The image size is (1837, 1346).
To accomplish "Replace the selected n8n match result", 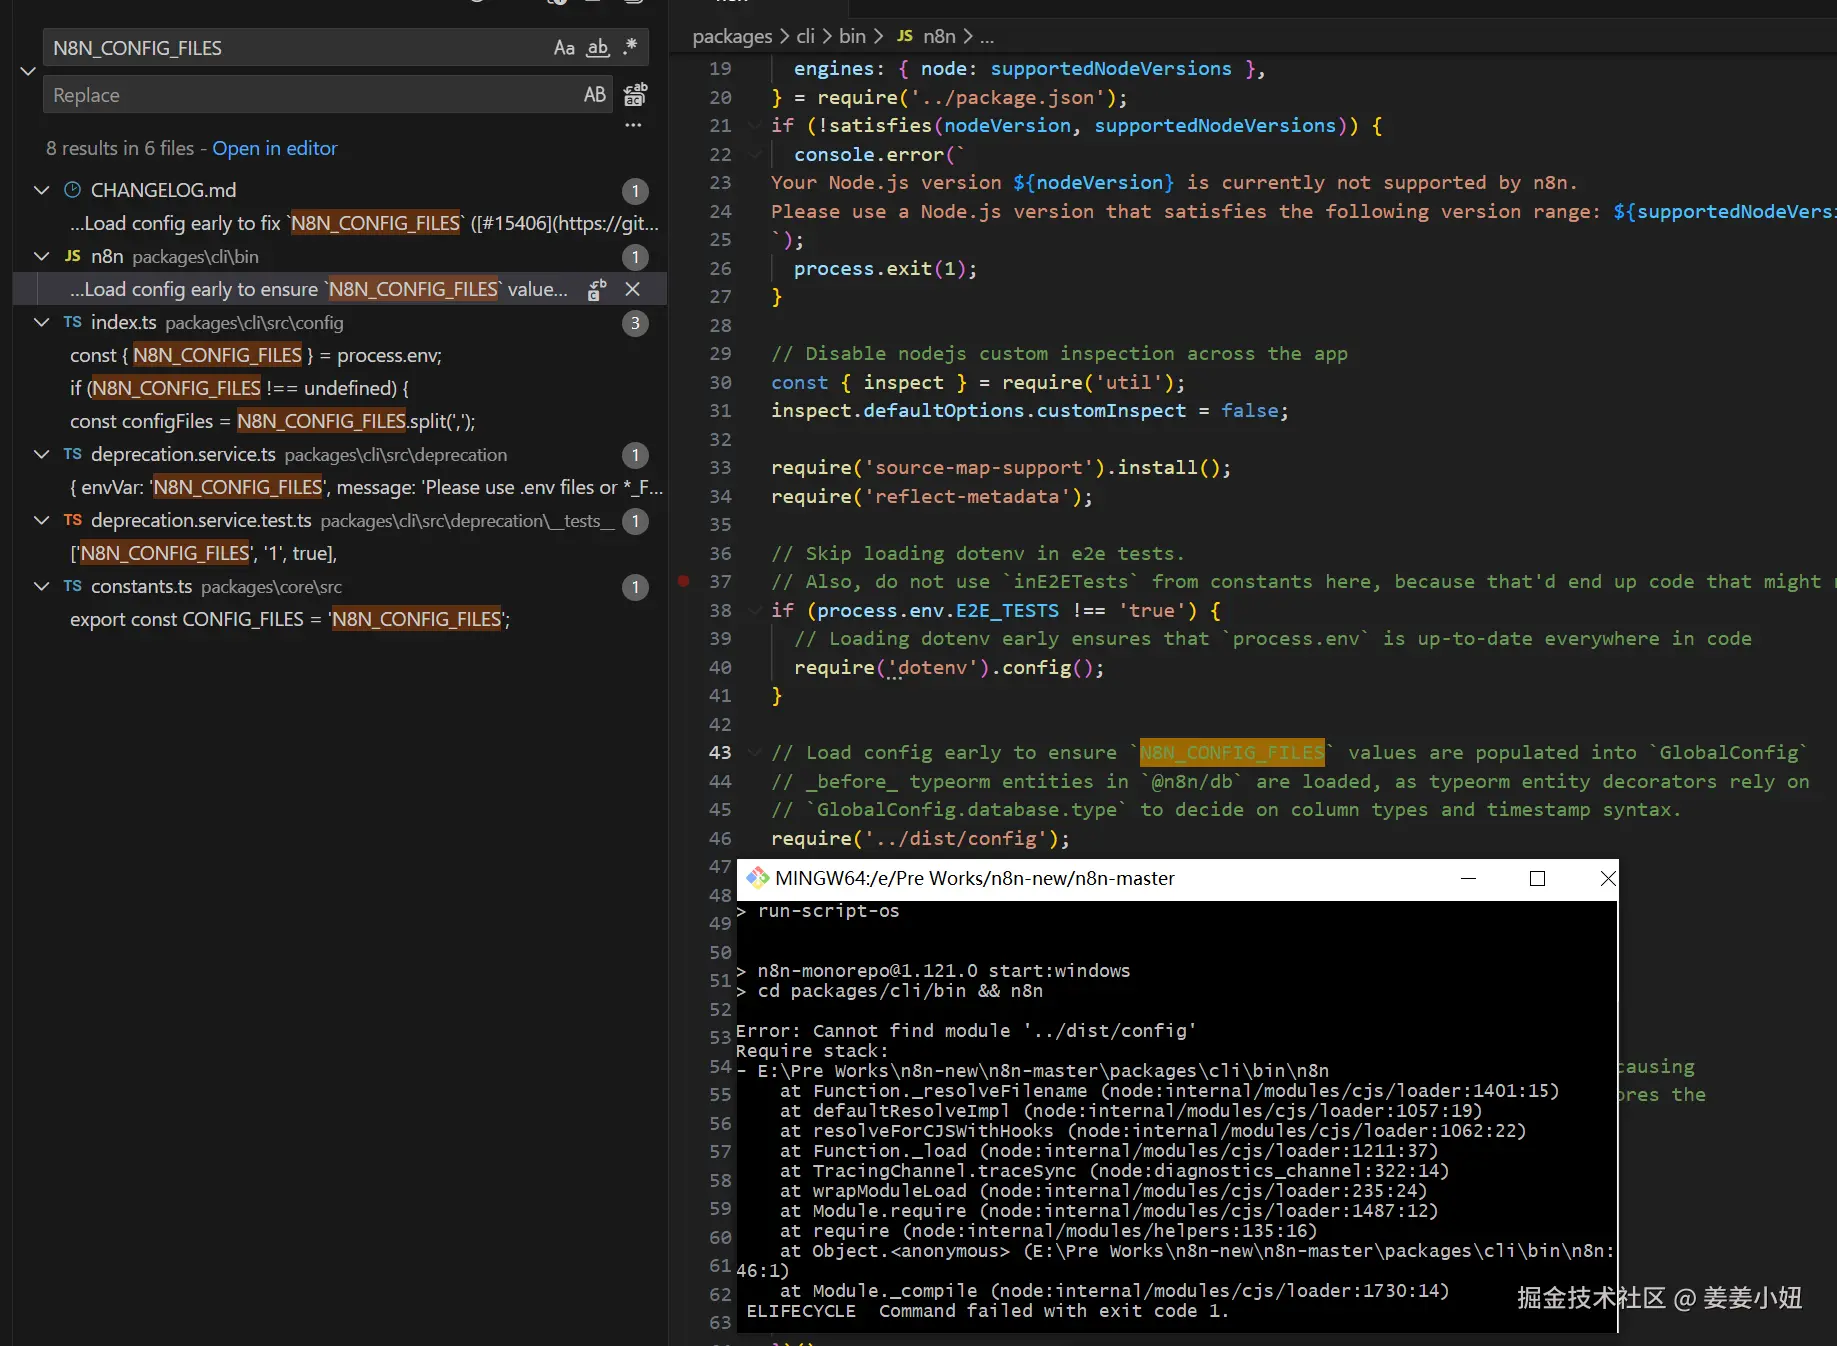I will (x=597, y=290).
